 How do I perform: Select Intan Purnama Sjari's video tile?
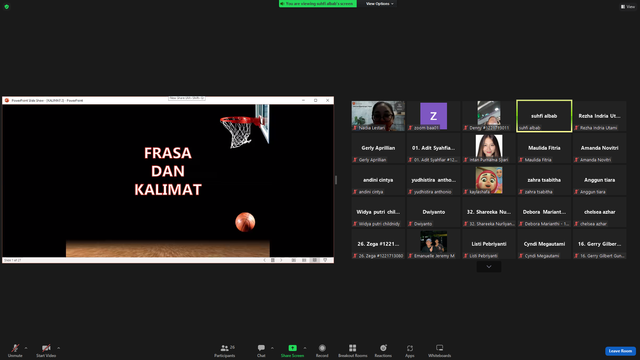coord(489,148)
